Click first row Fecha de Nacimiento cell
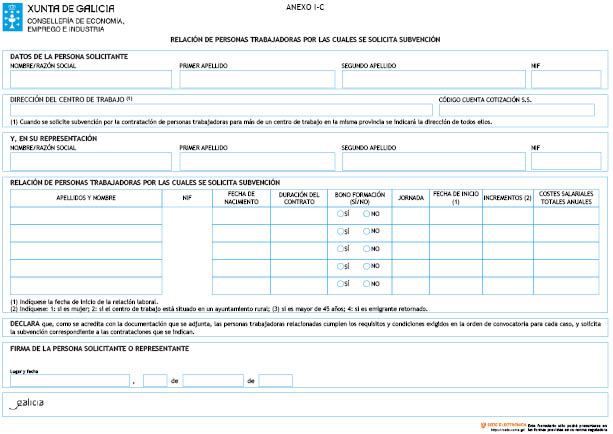This screenshot has height=434, width=613. [x=240, y=214]
